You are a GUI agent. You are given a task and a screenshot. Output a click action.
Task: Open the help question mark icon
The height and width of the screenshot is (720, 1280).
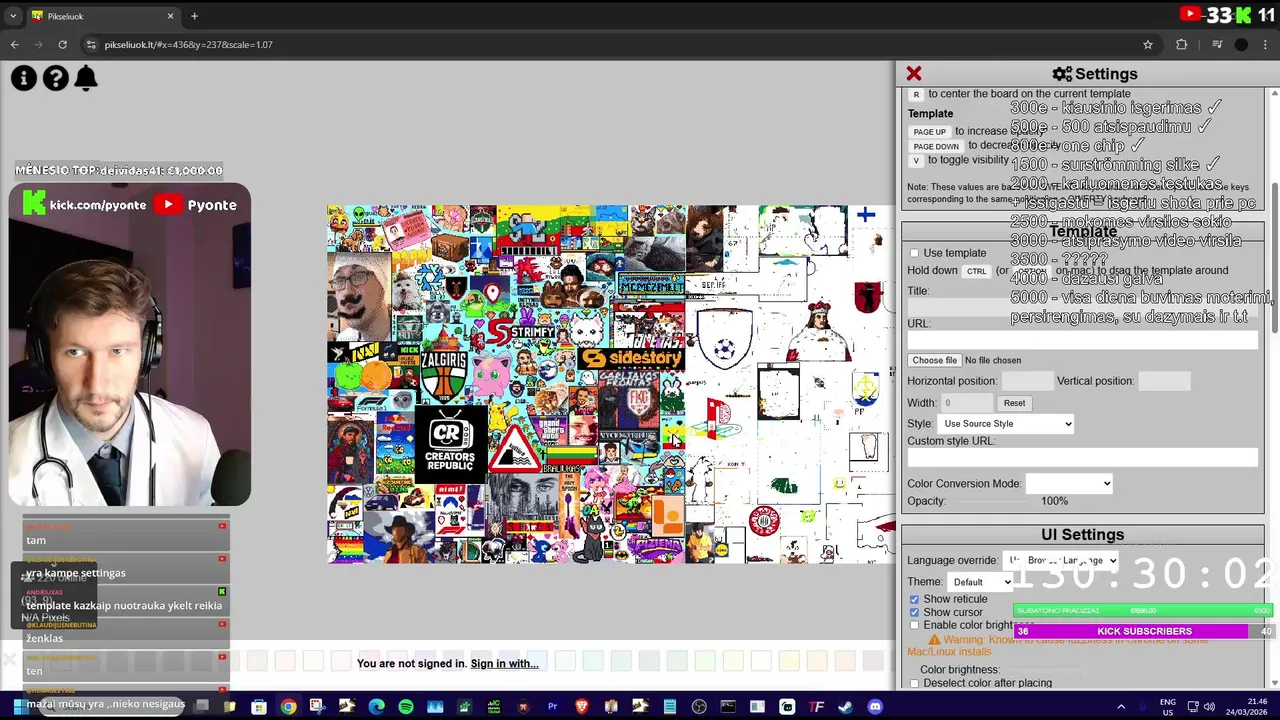coord(56,78)
